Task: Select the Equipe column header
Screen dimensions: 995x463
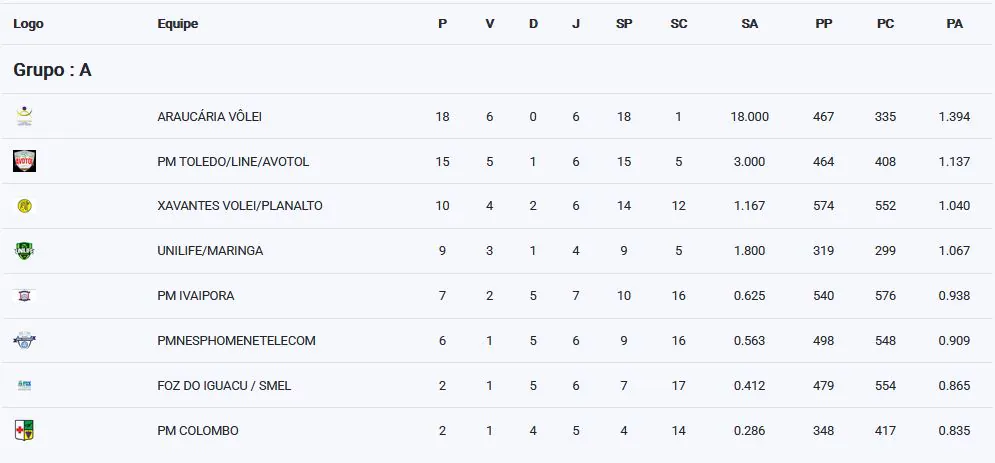Action: click(x=178, y=24)
